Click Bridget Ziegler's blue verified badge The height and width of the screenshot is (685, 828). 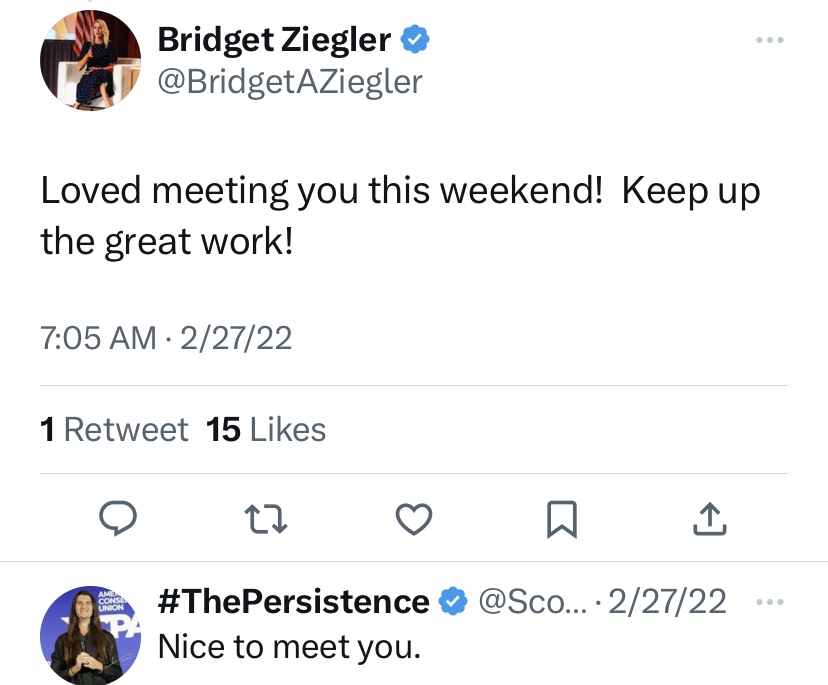pyautogui.click(x=415, y=40)
